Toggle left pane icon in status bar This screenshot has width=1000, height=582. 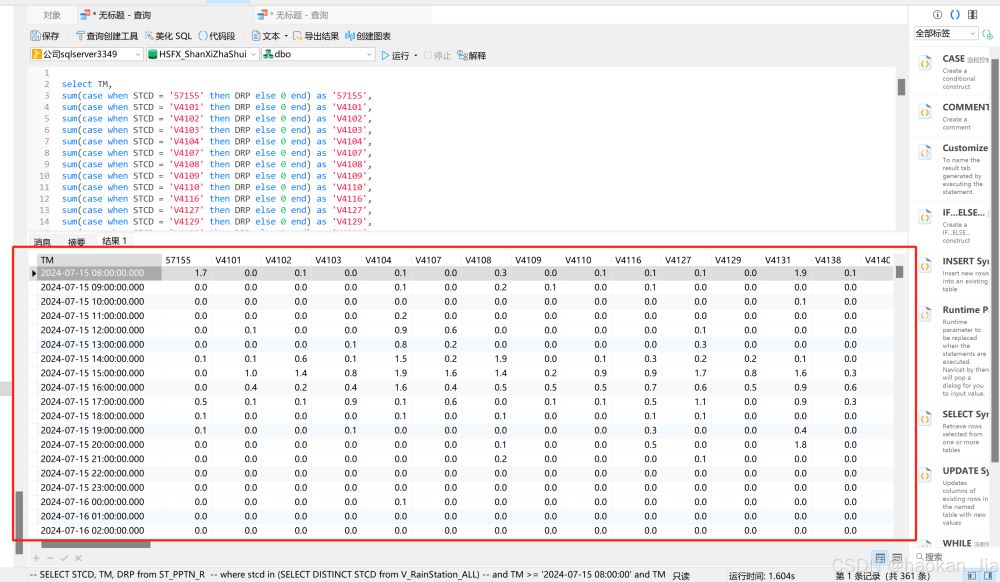click(x=972, y=575)
